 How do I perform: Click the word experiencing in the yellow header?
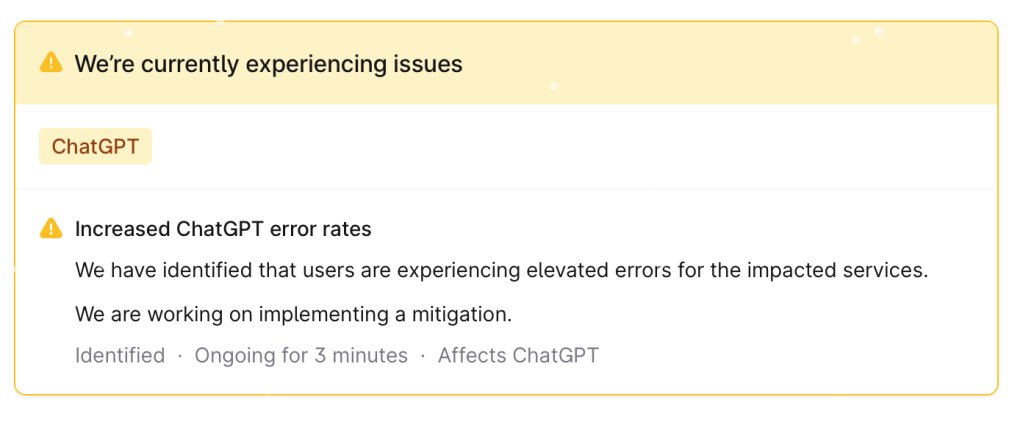[x=304, y=64]
